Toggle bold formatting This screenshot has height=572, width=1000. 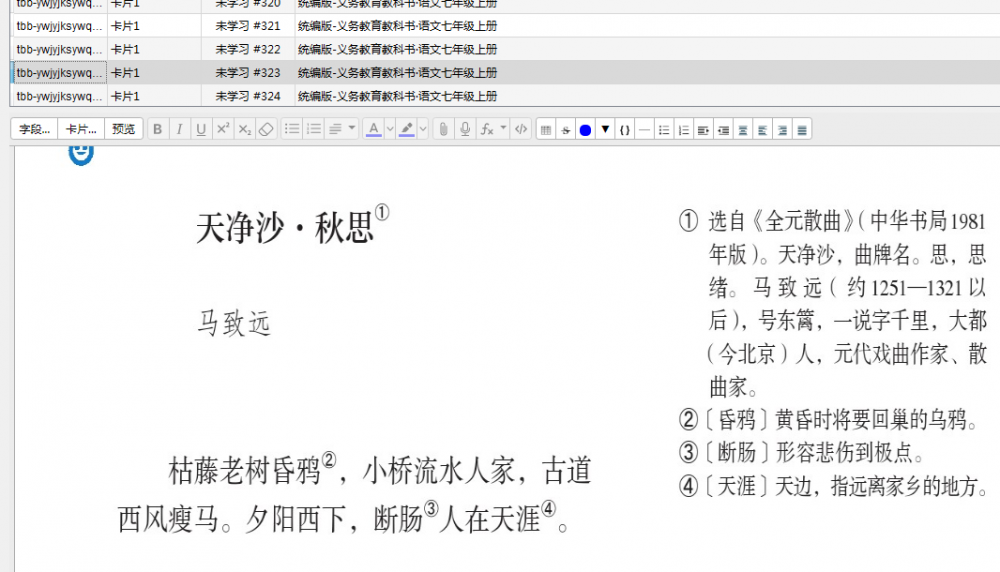click(x=158, y=129)
